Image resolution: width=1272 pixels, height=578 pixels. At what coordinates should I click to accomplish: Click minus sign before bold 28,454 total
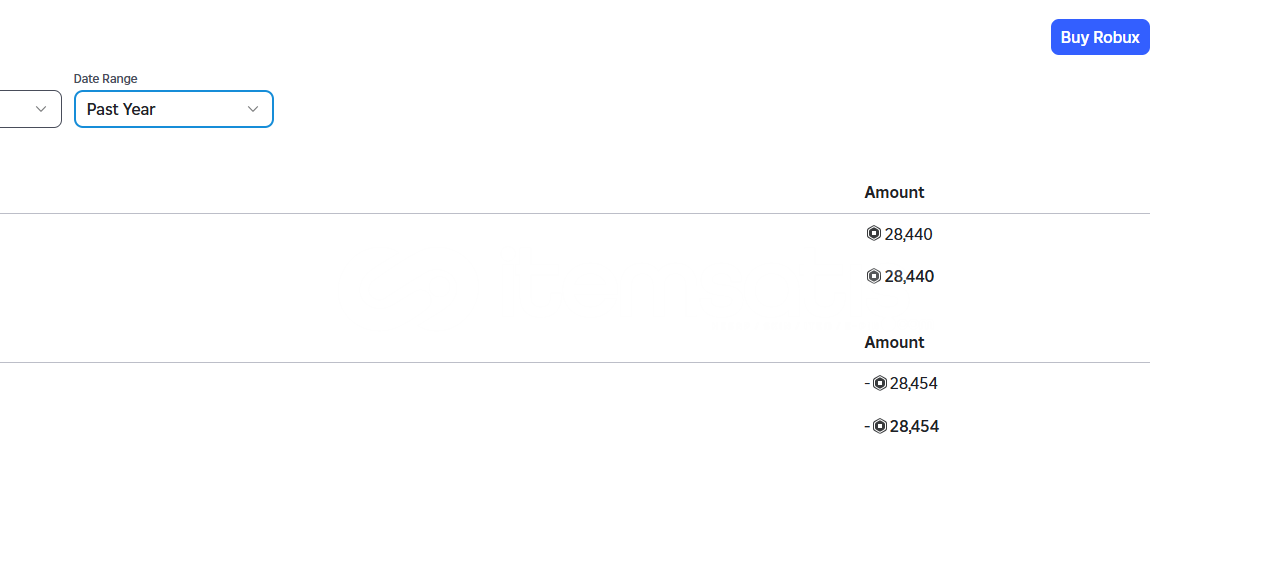tap(867, 426)
